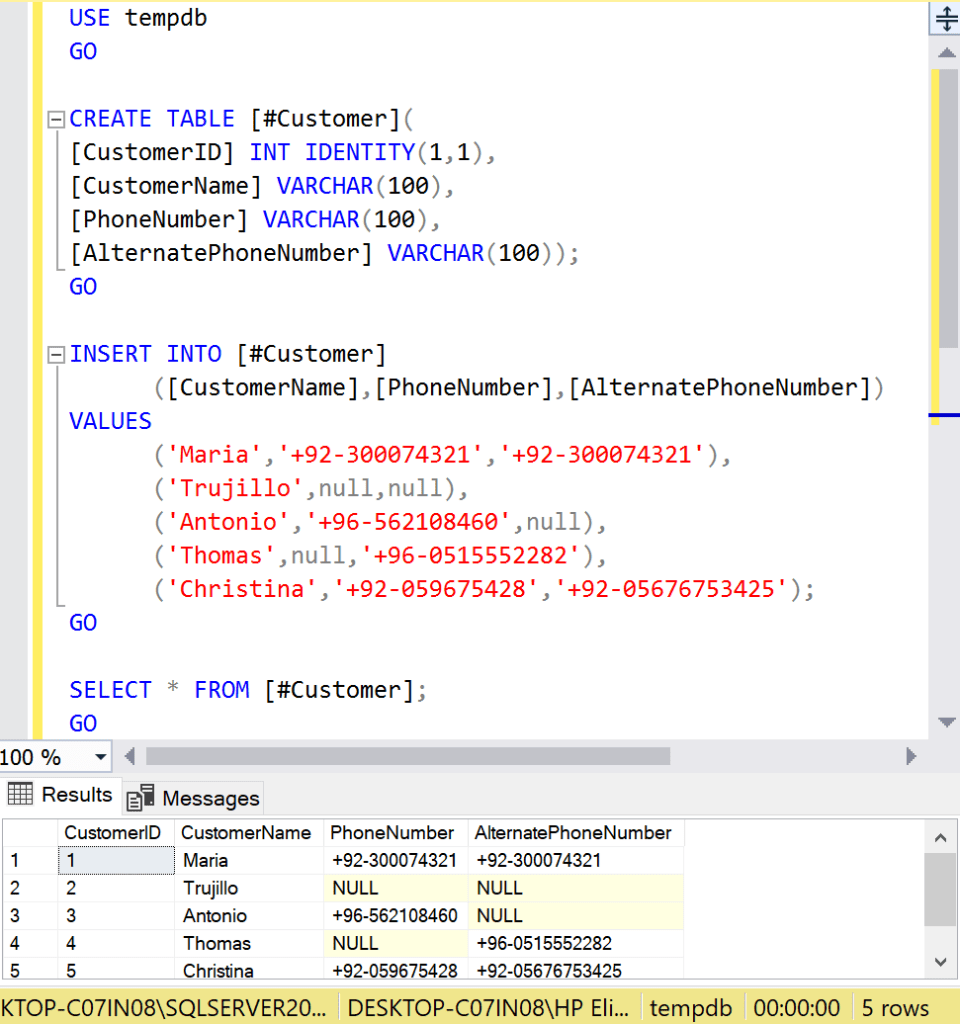Collapse the CREATE TABLE code block
Image resolution: width=960 pixels, height=1024 pixels.
pos(56,119)
